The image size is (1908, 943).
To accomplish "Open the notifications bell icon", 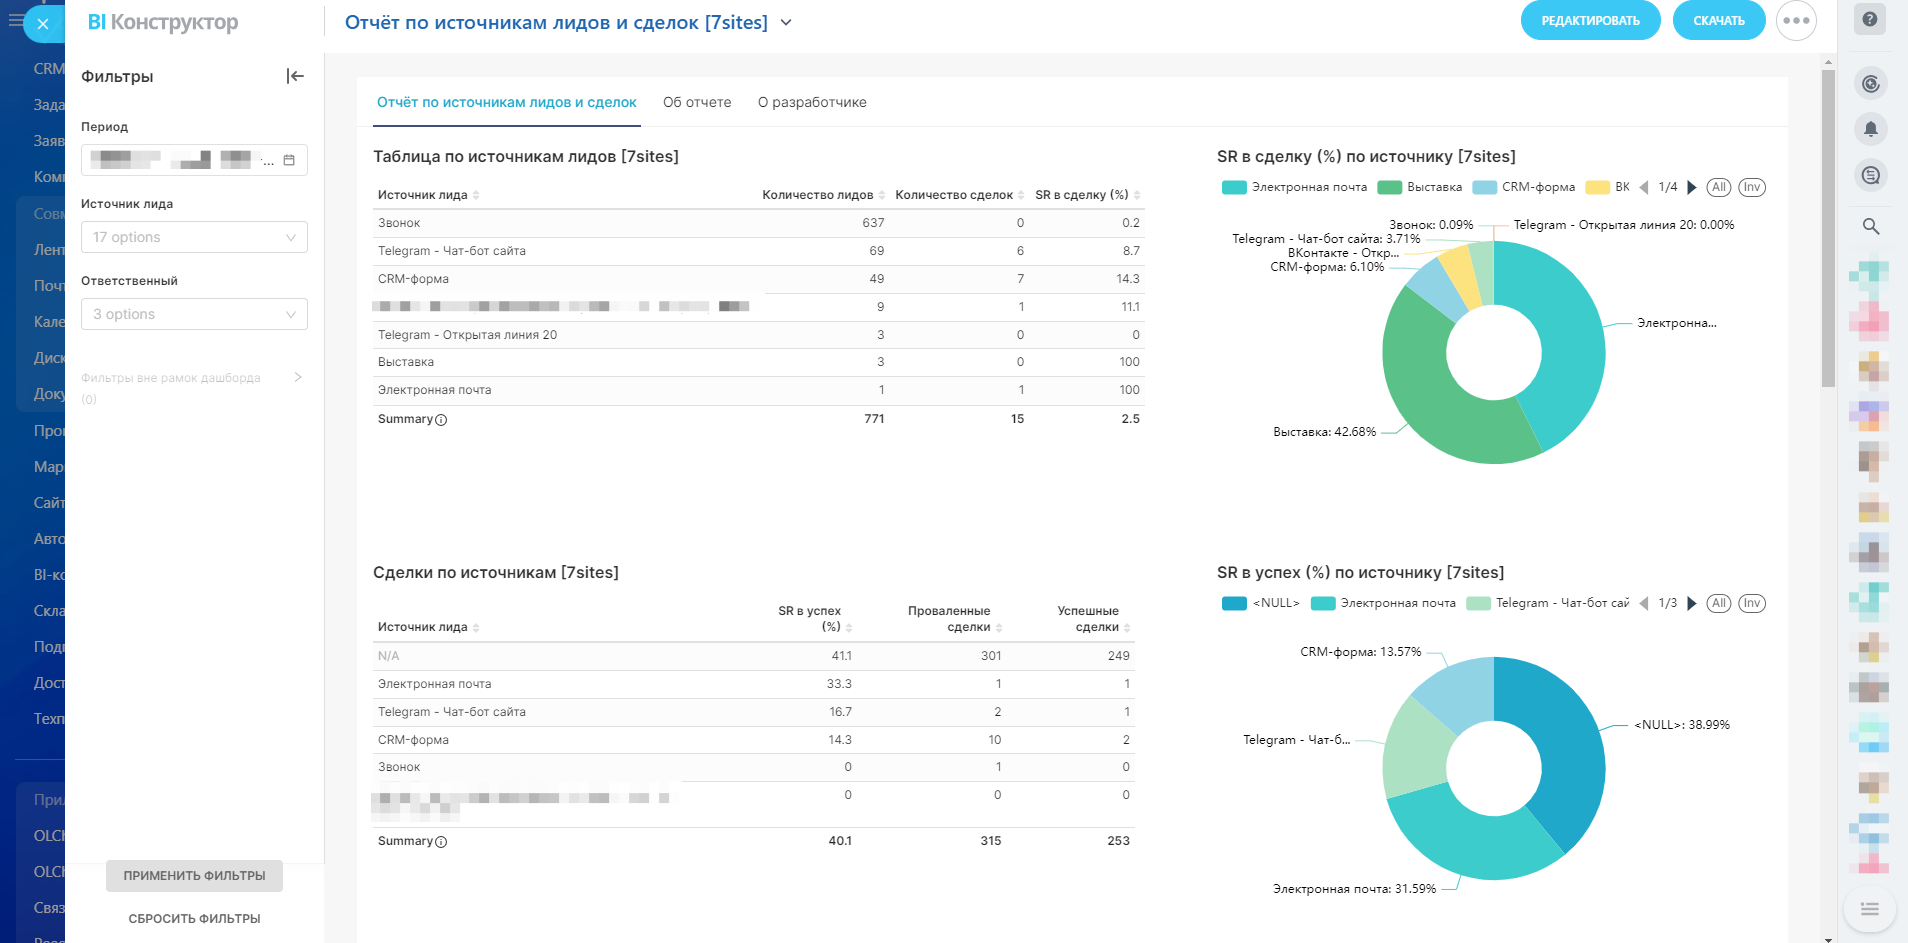I will pyautogui.click(x=1870, y=129).
